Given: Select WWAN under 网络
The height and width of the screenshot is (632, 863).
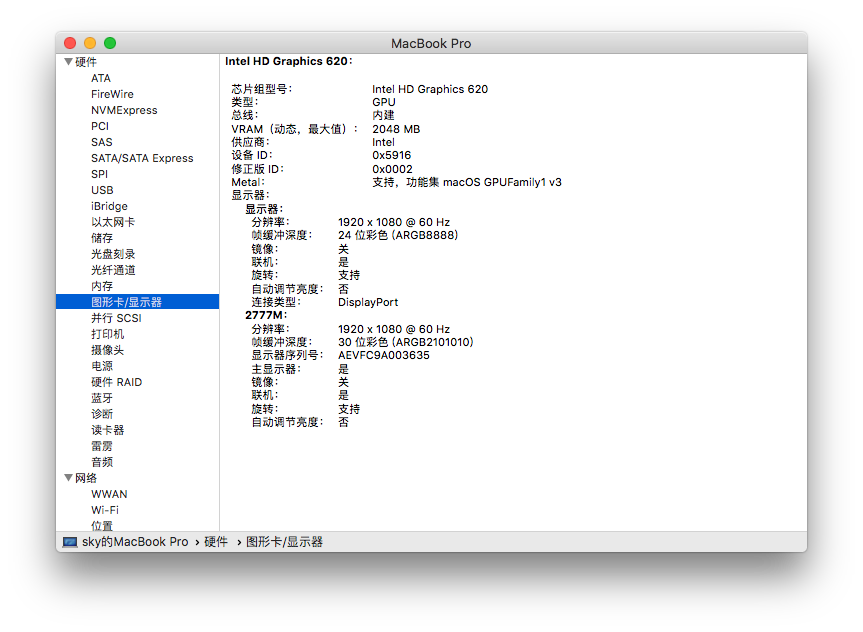Looking at the screenshot, I should point(109,494).
